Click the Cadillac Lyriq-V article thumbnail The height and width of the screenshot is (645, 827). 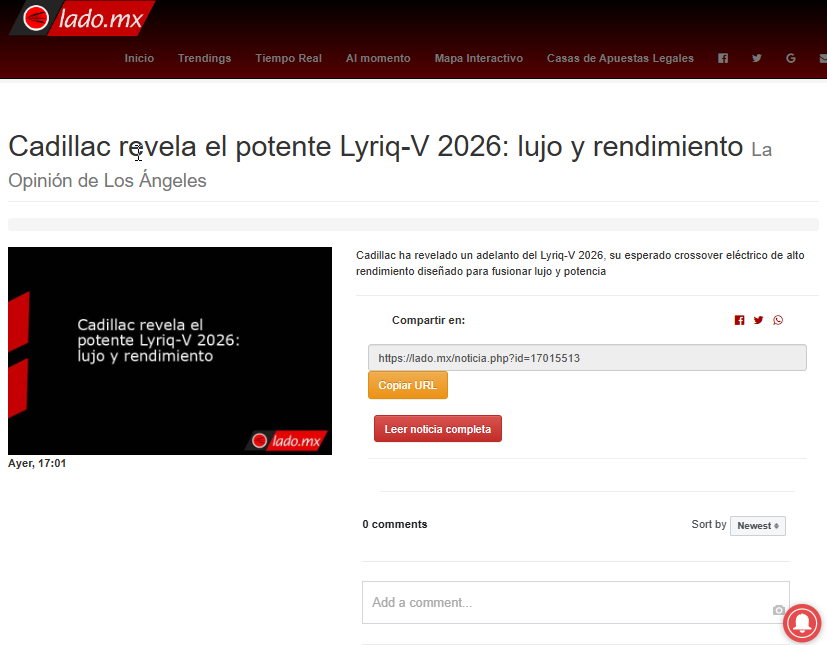click(x=170, y=351)
